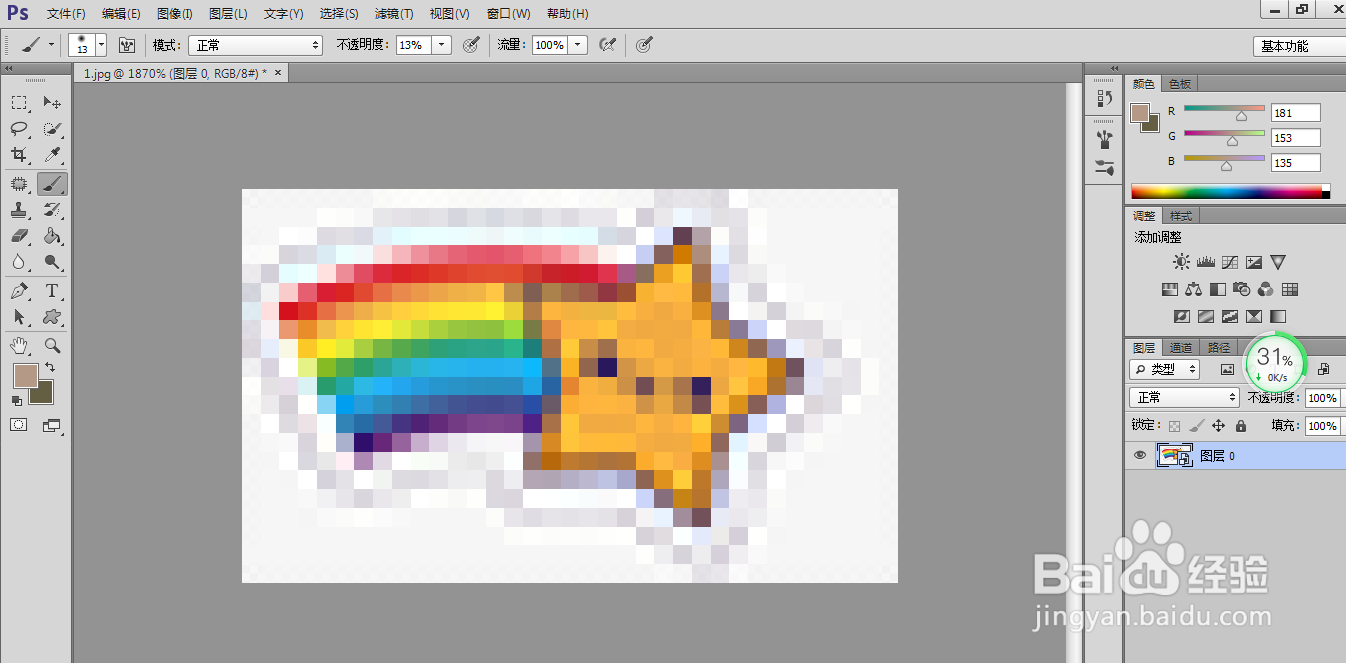Add a Color Balance adjustment
1346x663 pixels.
[x=1193, y=290]
